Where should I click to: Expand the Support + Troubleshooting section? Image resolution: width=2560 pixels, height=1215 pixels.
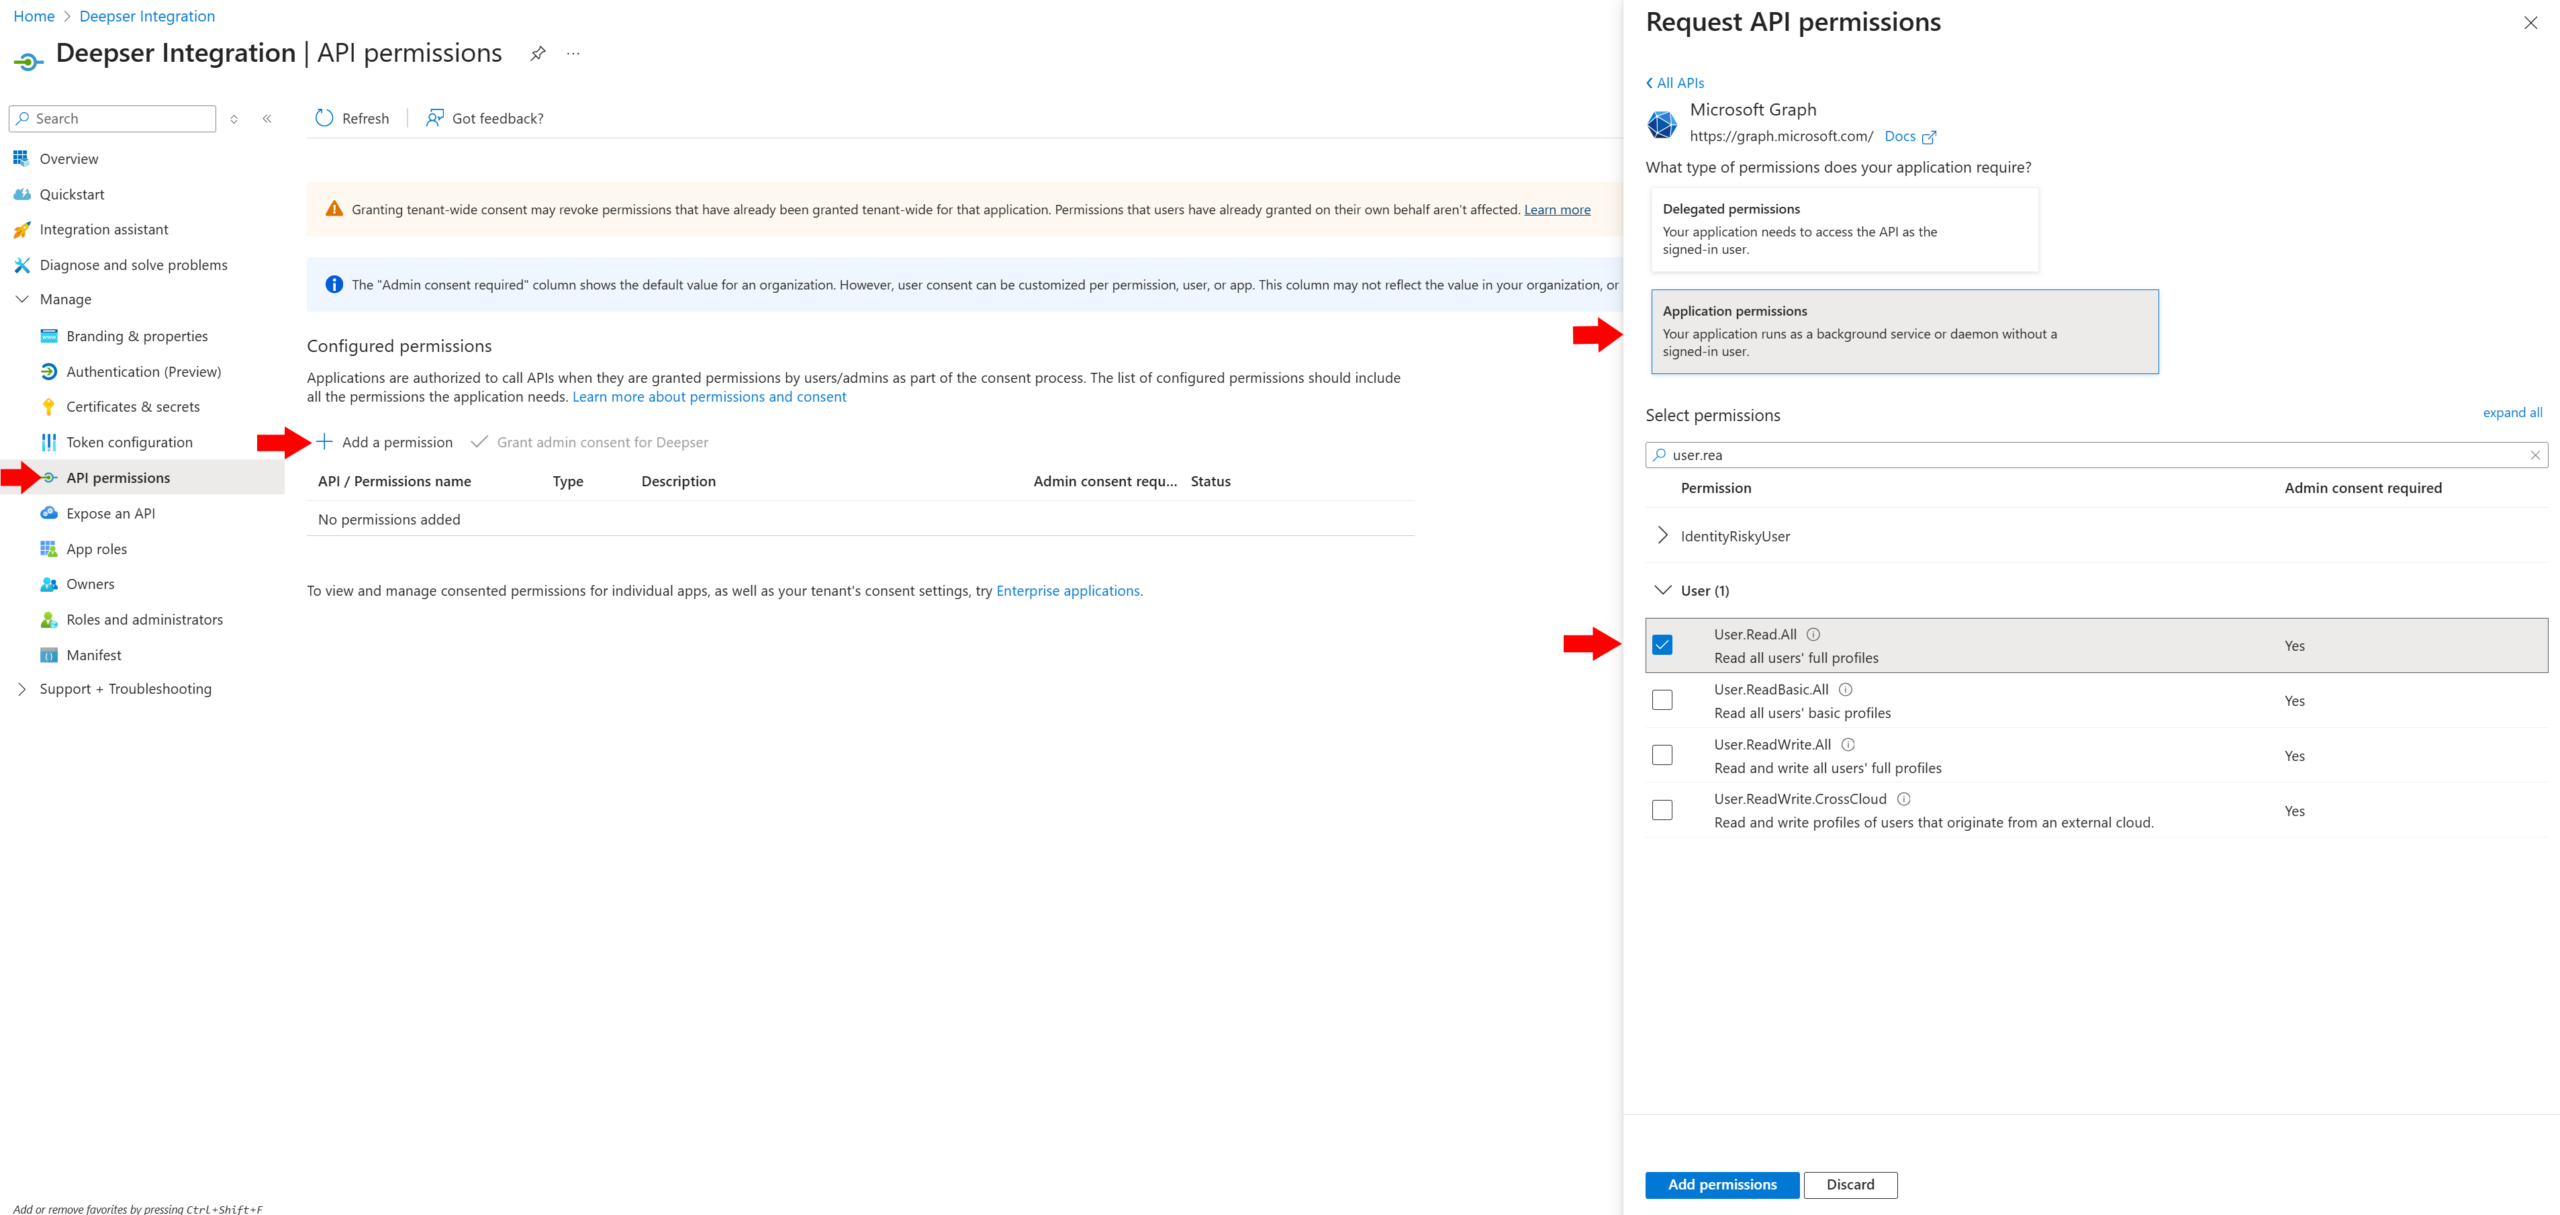(22, 689)
